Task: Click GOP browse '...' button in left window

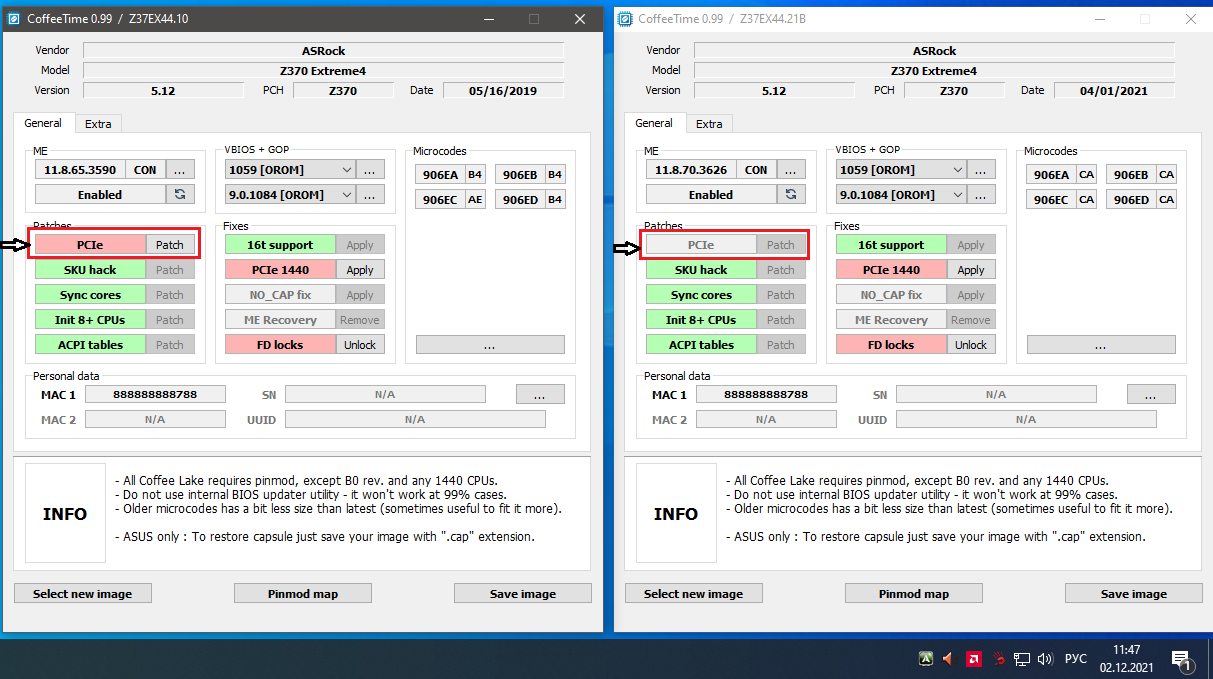Action: 370,195
